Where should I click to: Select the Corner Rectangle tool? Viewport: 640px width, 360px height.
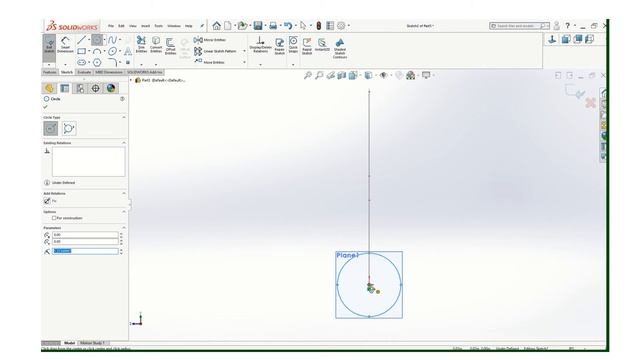[82, 51]
